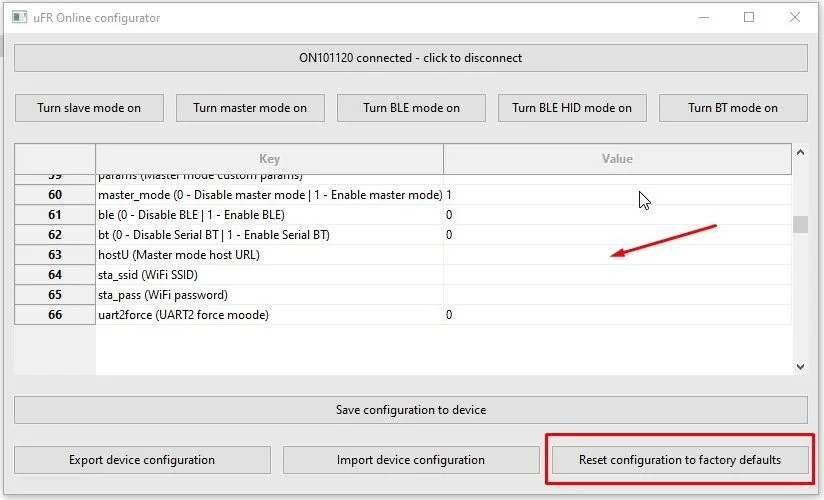Select the sta_pass WiFi password value cell
Image resolution: width=824 pixels, height=500 pixels.
617,295
